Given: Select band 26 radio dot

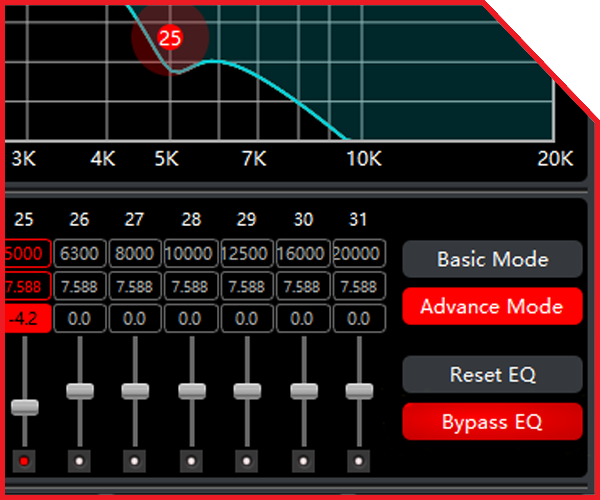Looking at the screenshot, I should pos(79,461).
